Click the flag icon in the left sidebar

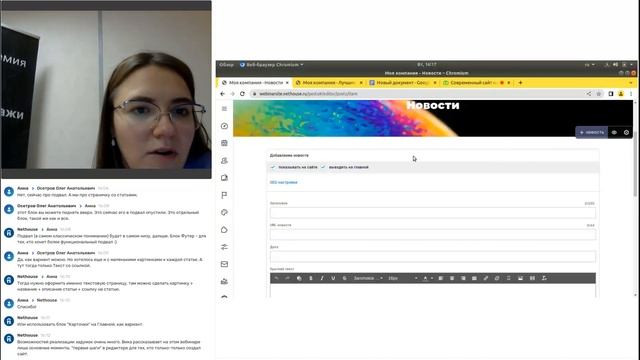tap(224, 195)
